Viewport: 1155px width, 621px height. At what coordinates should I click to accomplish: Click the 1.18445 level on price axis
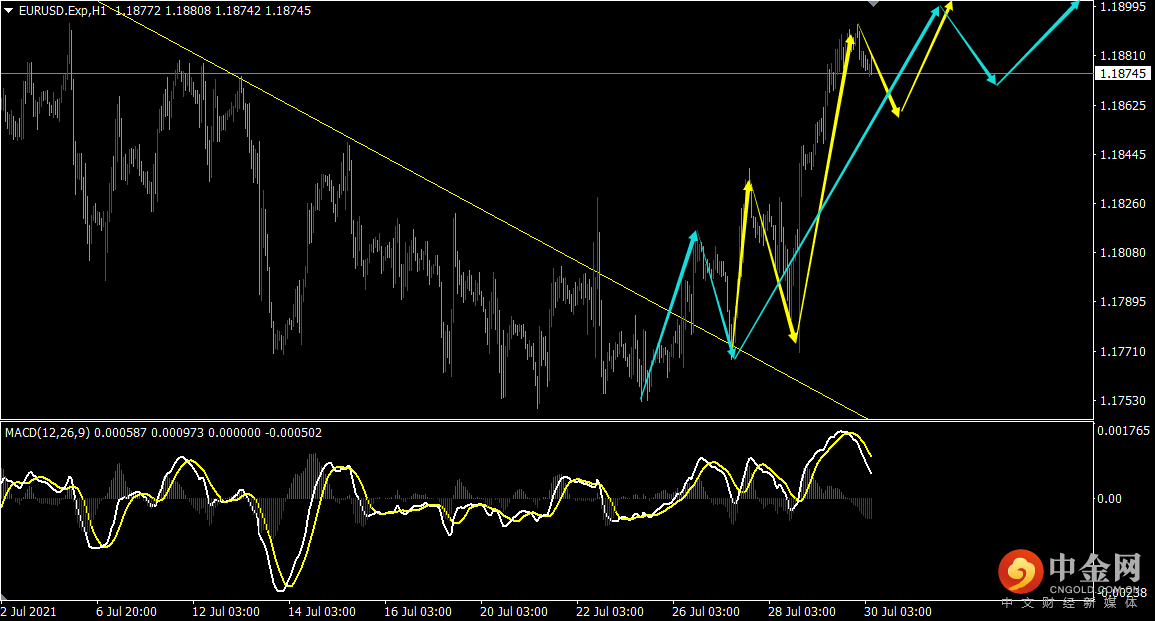tap(1123, 155)
